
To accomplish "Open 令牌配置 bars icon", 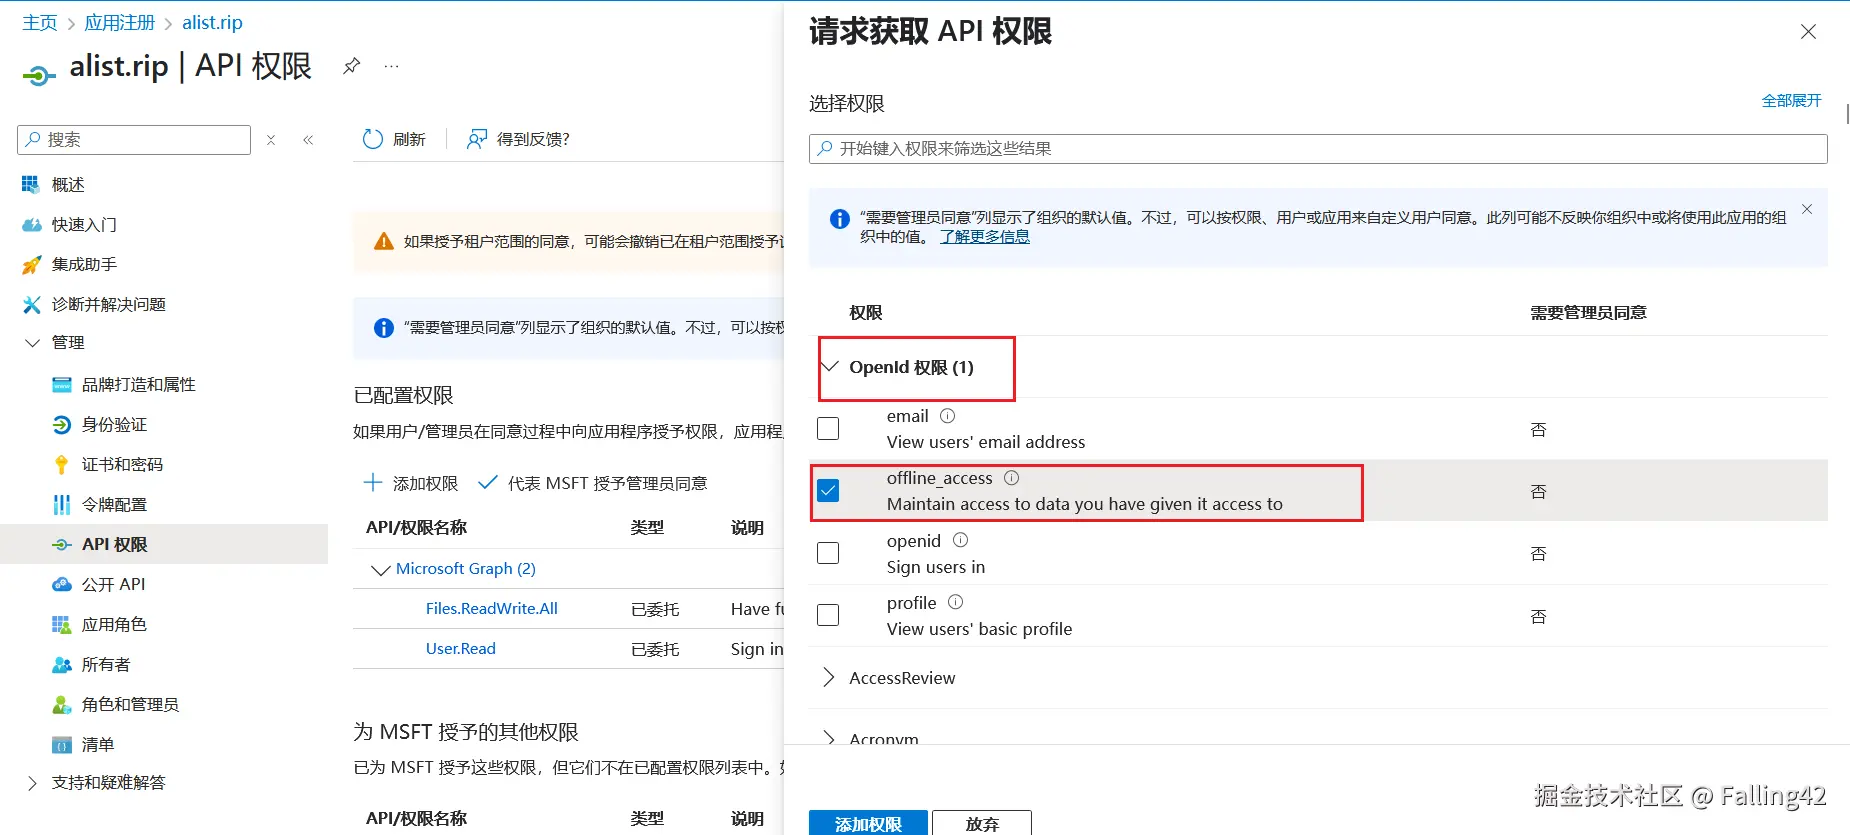I will (62, 504).
